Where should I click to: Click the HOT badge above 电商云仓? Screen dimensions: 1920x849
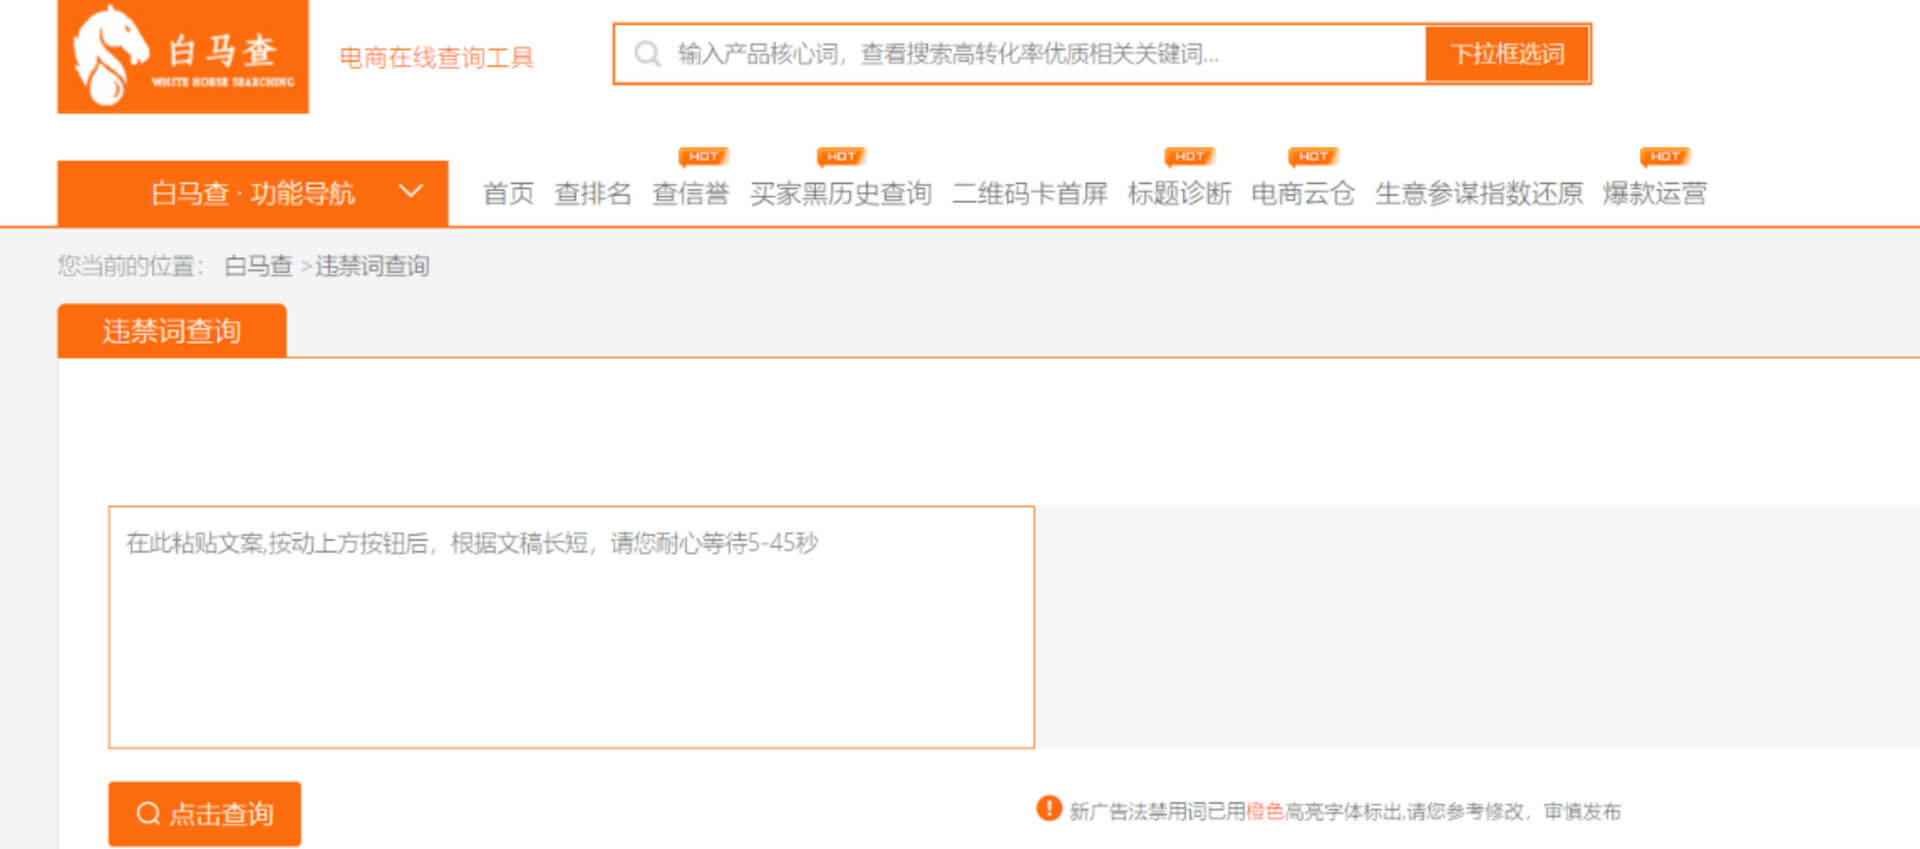pos(1313,157)
